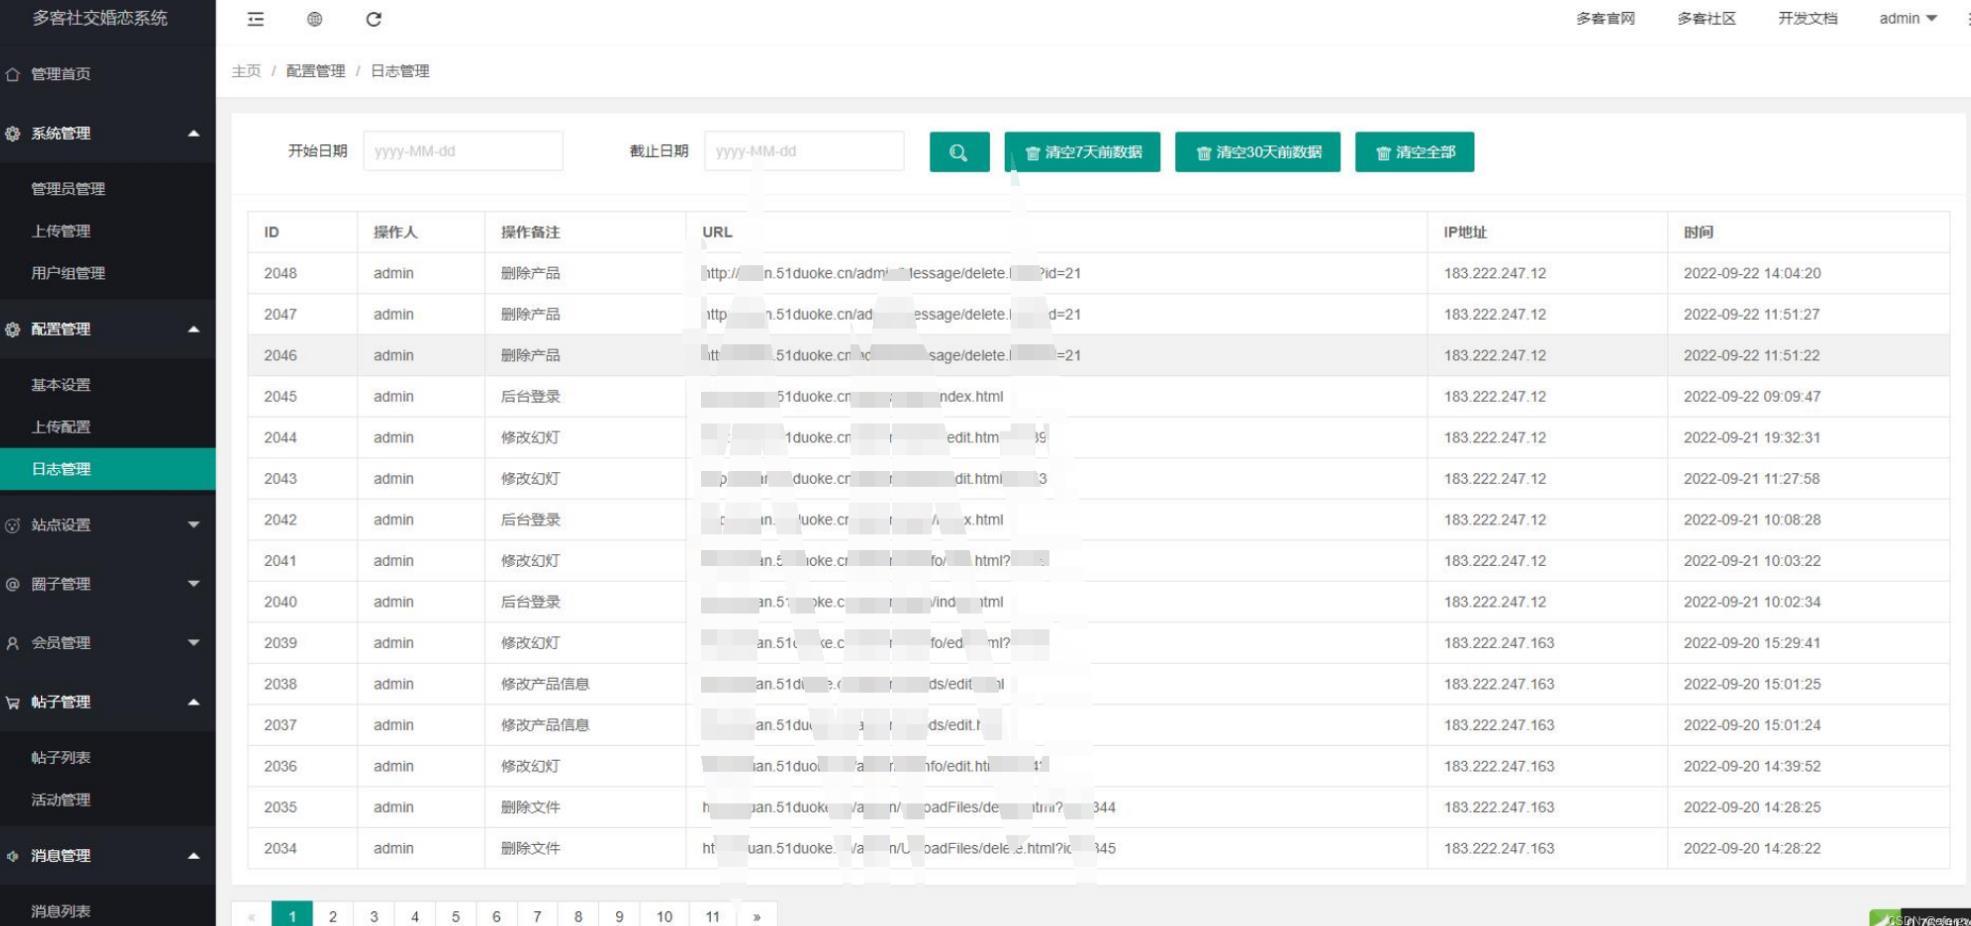Collapse the 系统管理 menu arrow
The width and height of the screenshot is (1971, 926).
[x=194, y=133]
